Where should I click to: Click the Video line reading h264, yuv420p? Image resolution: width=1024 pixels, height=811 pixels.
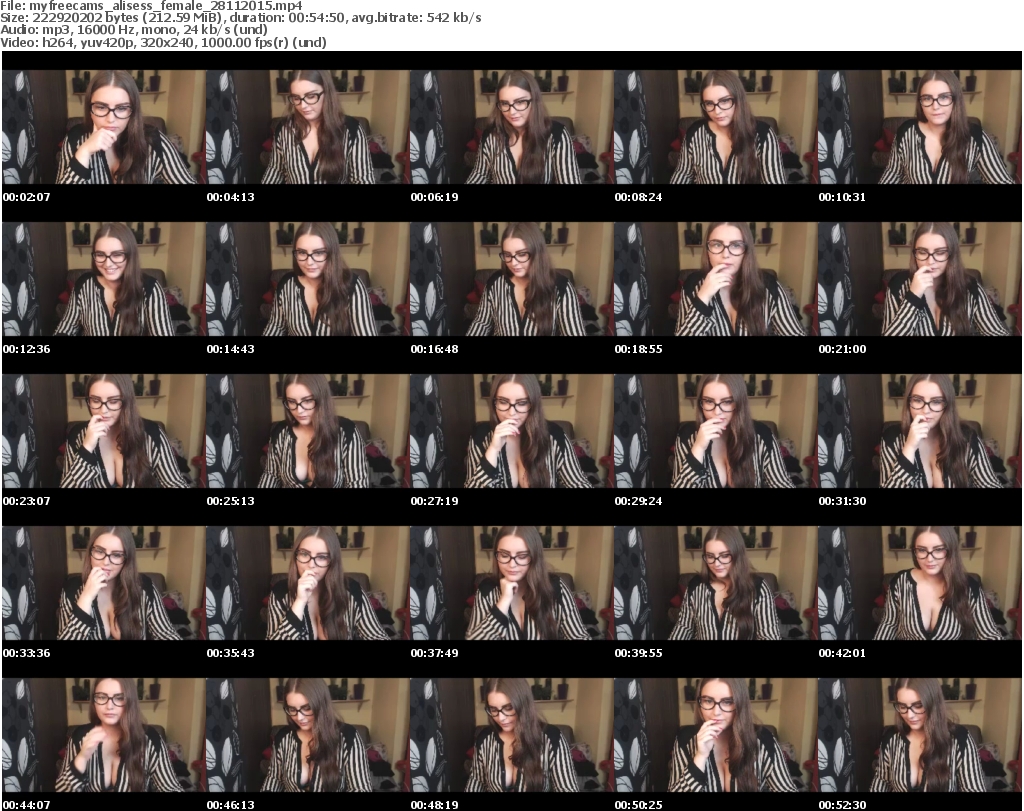(163, 42)
